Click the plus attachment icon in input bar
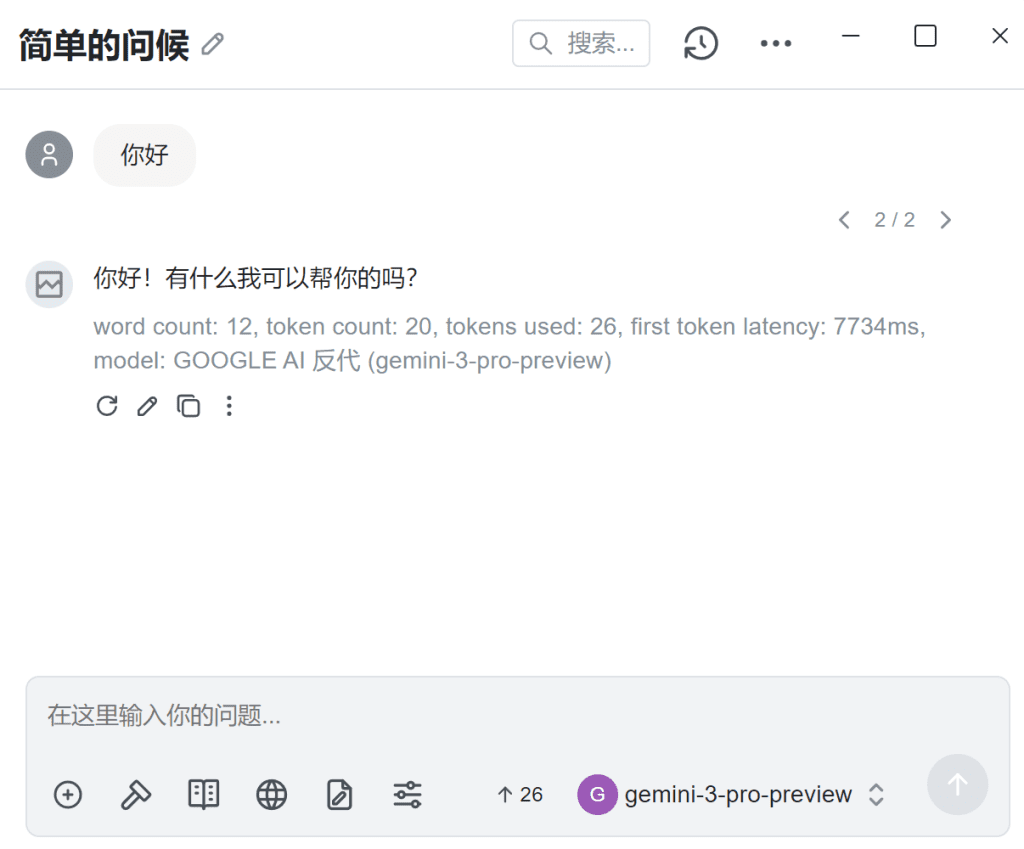Screen dimensions: 1024x849 [x=67, y=795]
